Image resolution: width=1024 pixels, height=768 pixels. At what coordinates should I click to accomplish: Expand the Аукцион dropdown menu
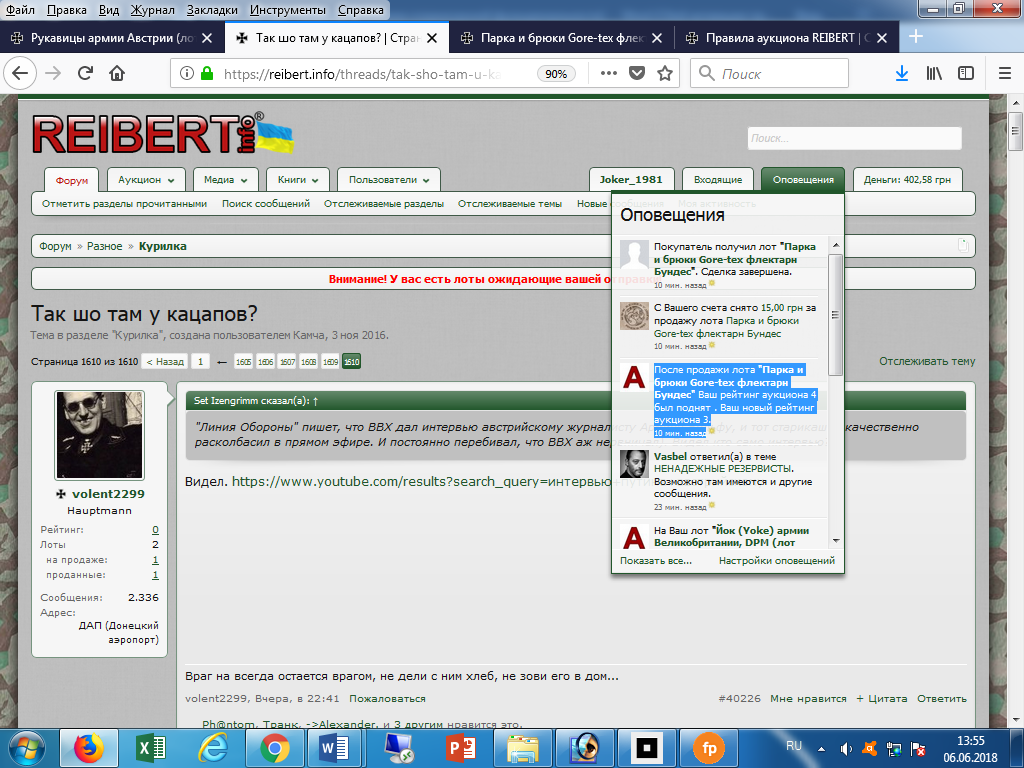(x=146, y=180)
